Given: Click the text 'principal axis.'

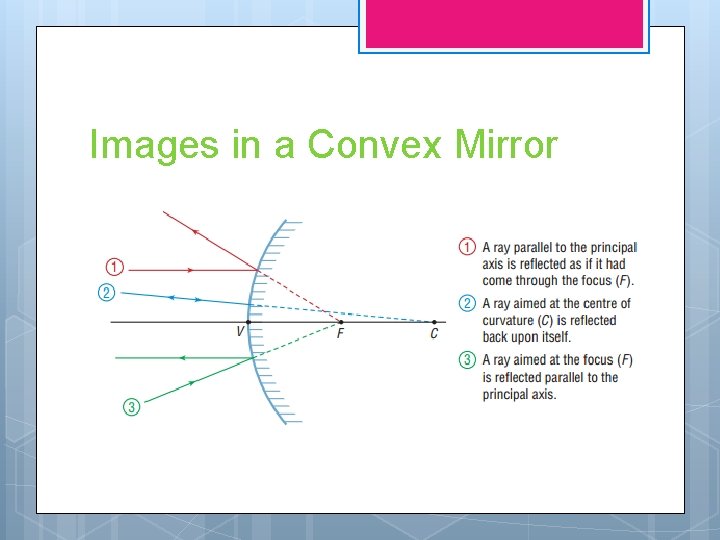Looking at the screenshot, I should point(519,394).
